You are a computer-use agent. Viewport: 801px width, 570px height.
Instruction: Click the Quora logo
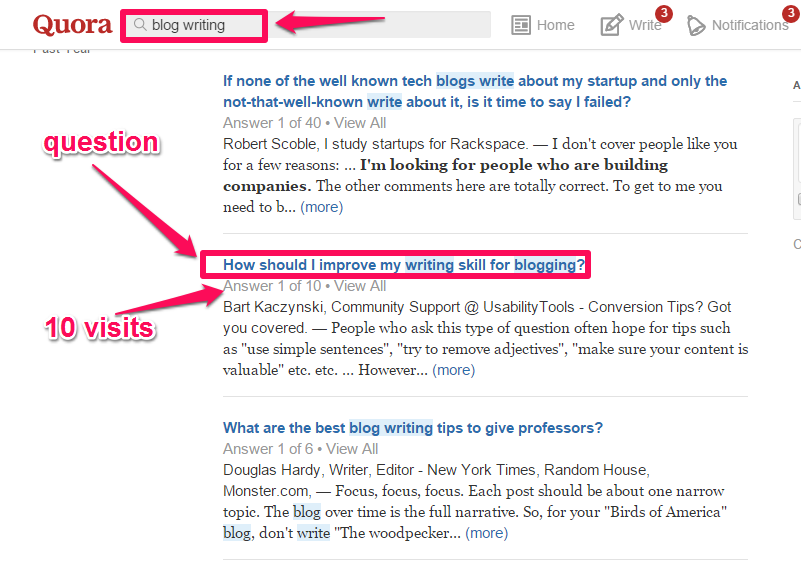[72, 25]
